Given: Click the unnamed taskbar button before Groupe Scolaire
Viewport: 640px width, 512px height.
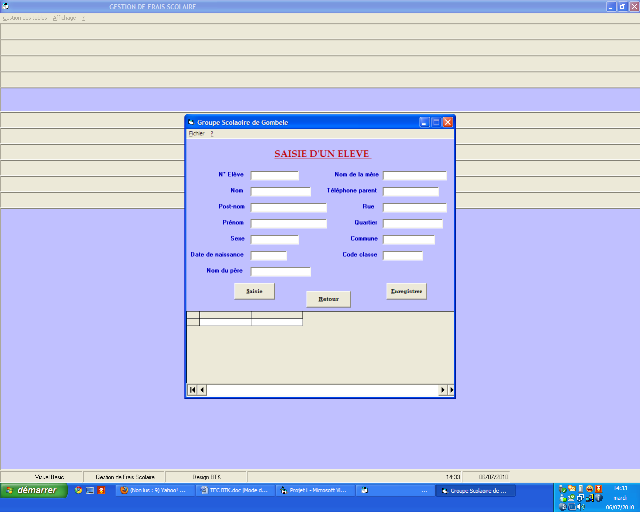Looking at the screenshot, I should pos(395,490).
